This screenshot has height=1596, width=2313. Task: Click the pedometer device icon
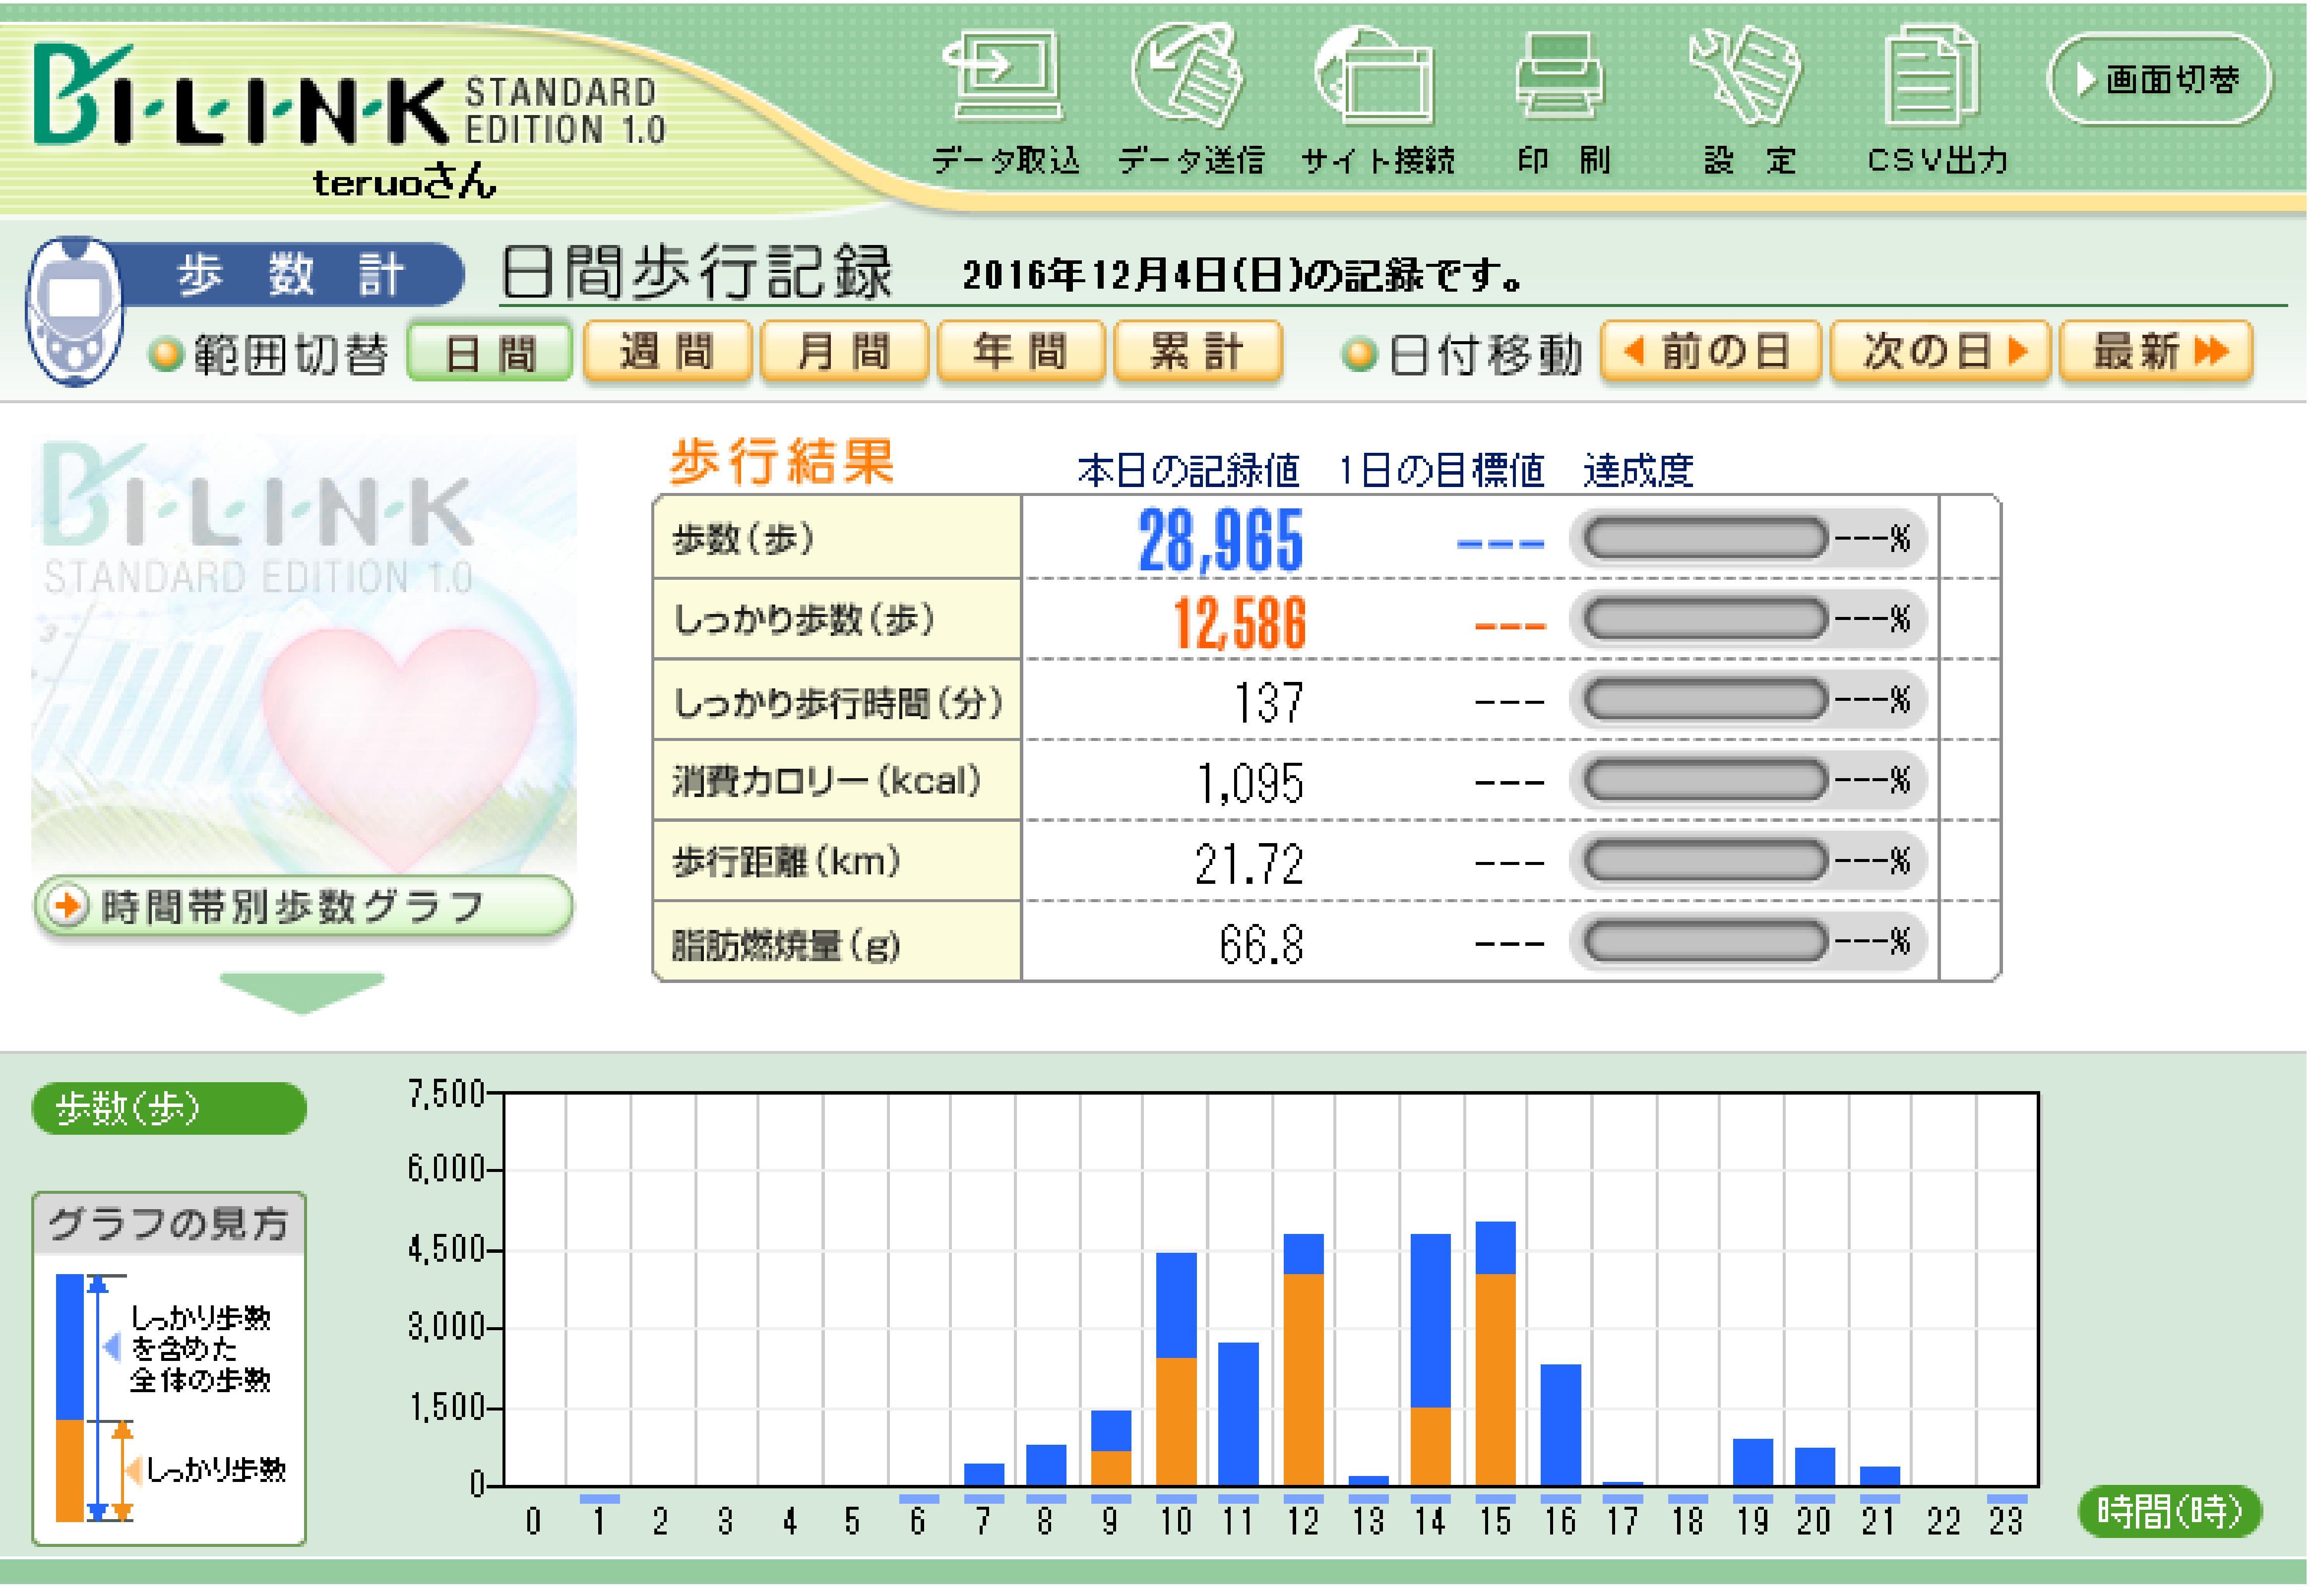click(x=73, y=311)
